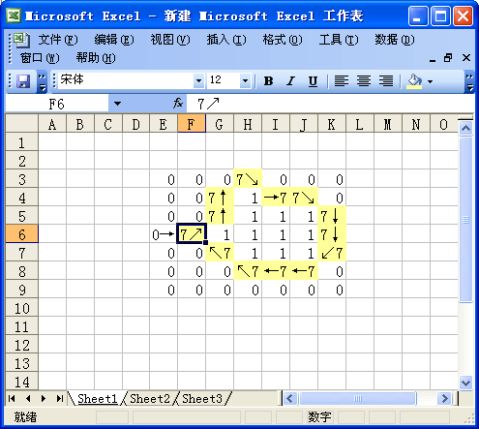Switch to the Sheet3 tab
479x429 pixels.
pos(202,398)
